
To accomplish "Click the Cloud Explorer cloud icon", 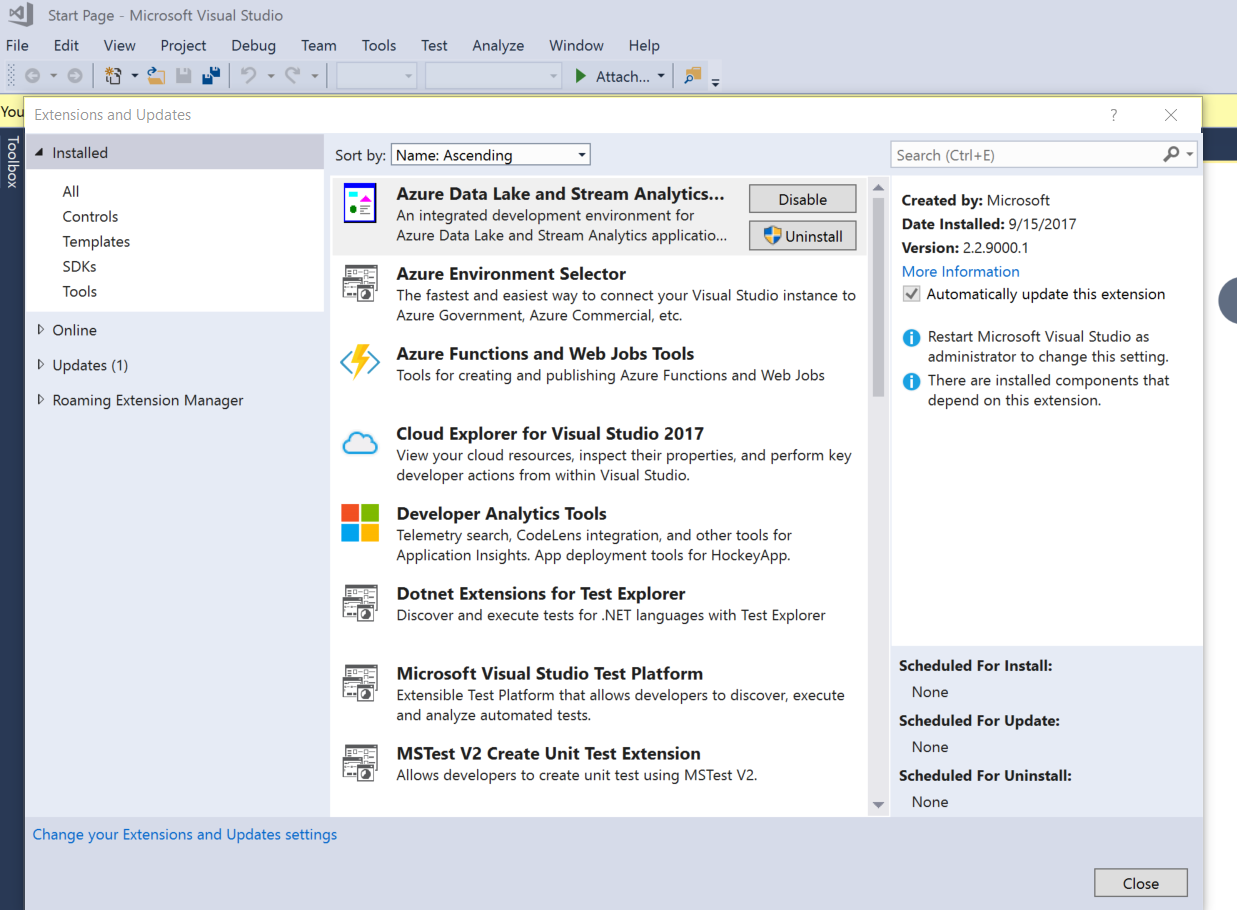I will click(x=360, y=443).
